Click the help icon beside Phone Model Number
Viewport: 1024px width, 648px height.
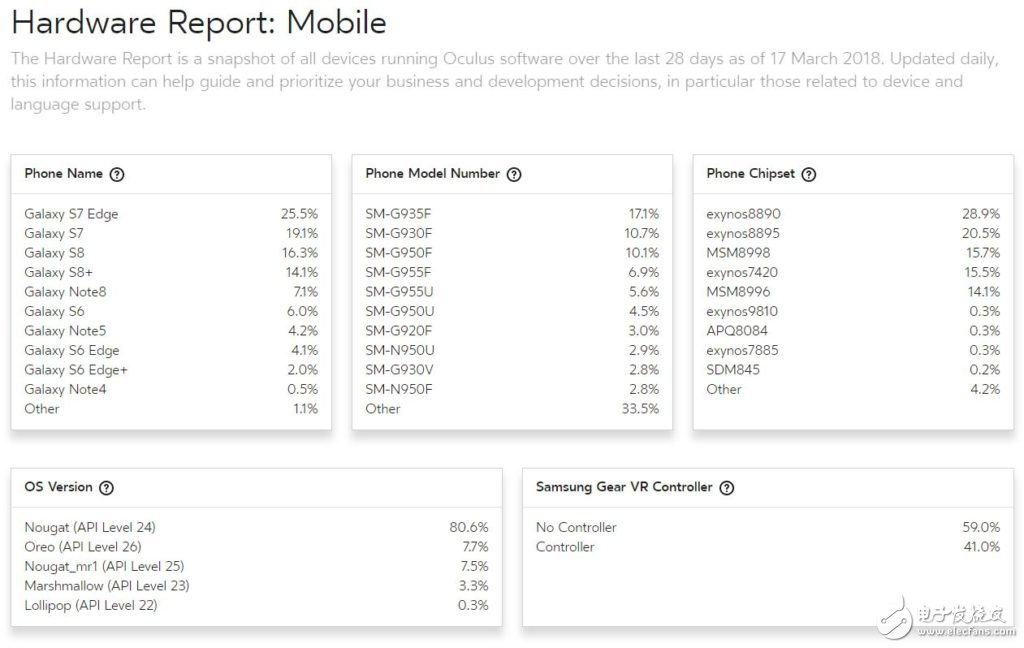pyautogui.click(x=514, y=174)
